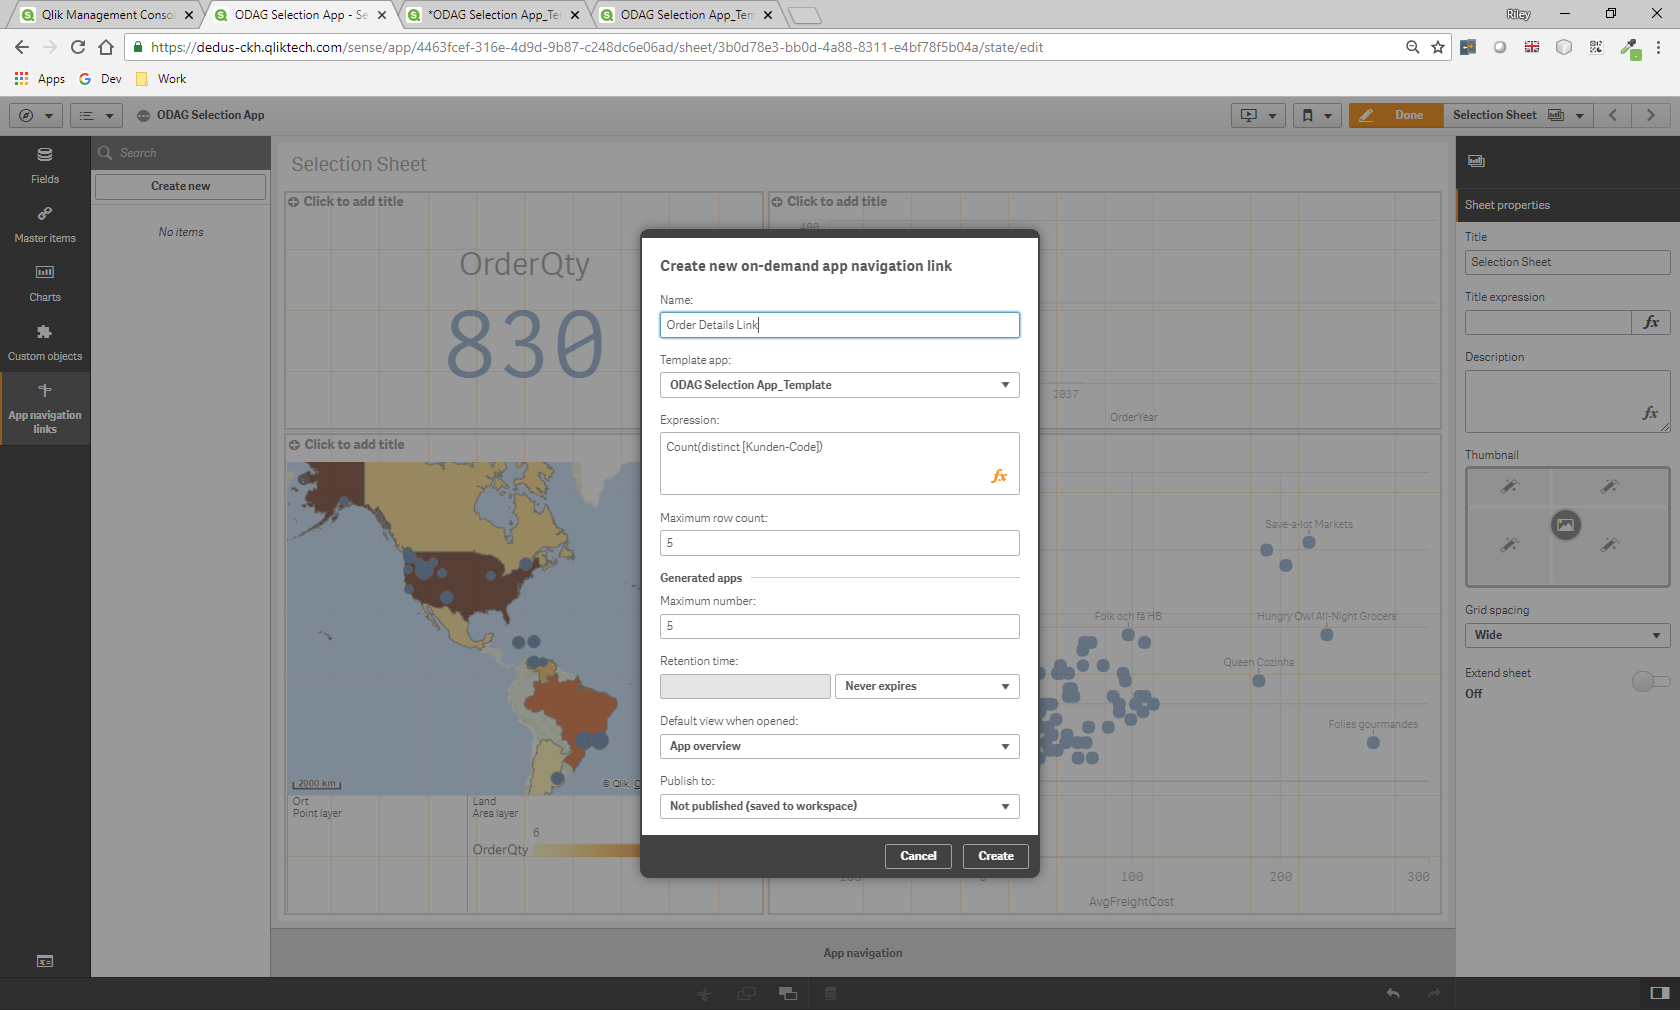Click Maximum number of generated apps field
The width and height of the screenshot is (1680, 1010).
click(840, 626)
